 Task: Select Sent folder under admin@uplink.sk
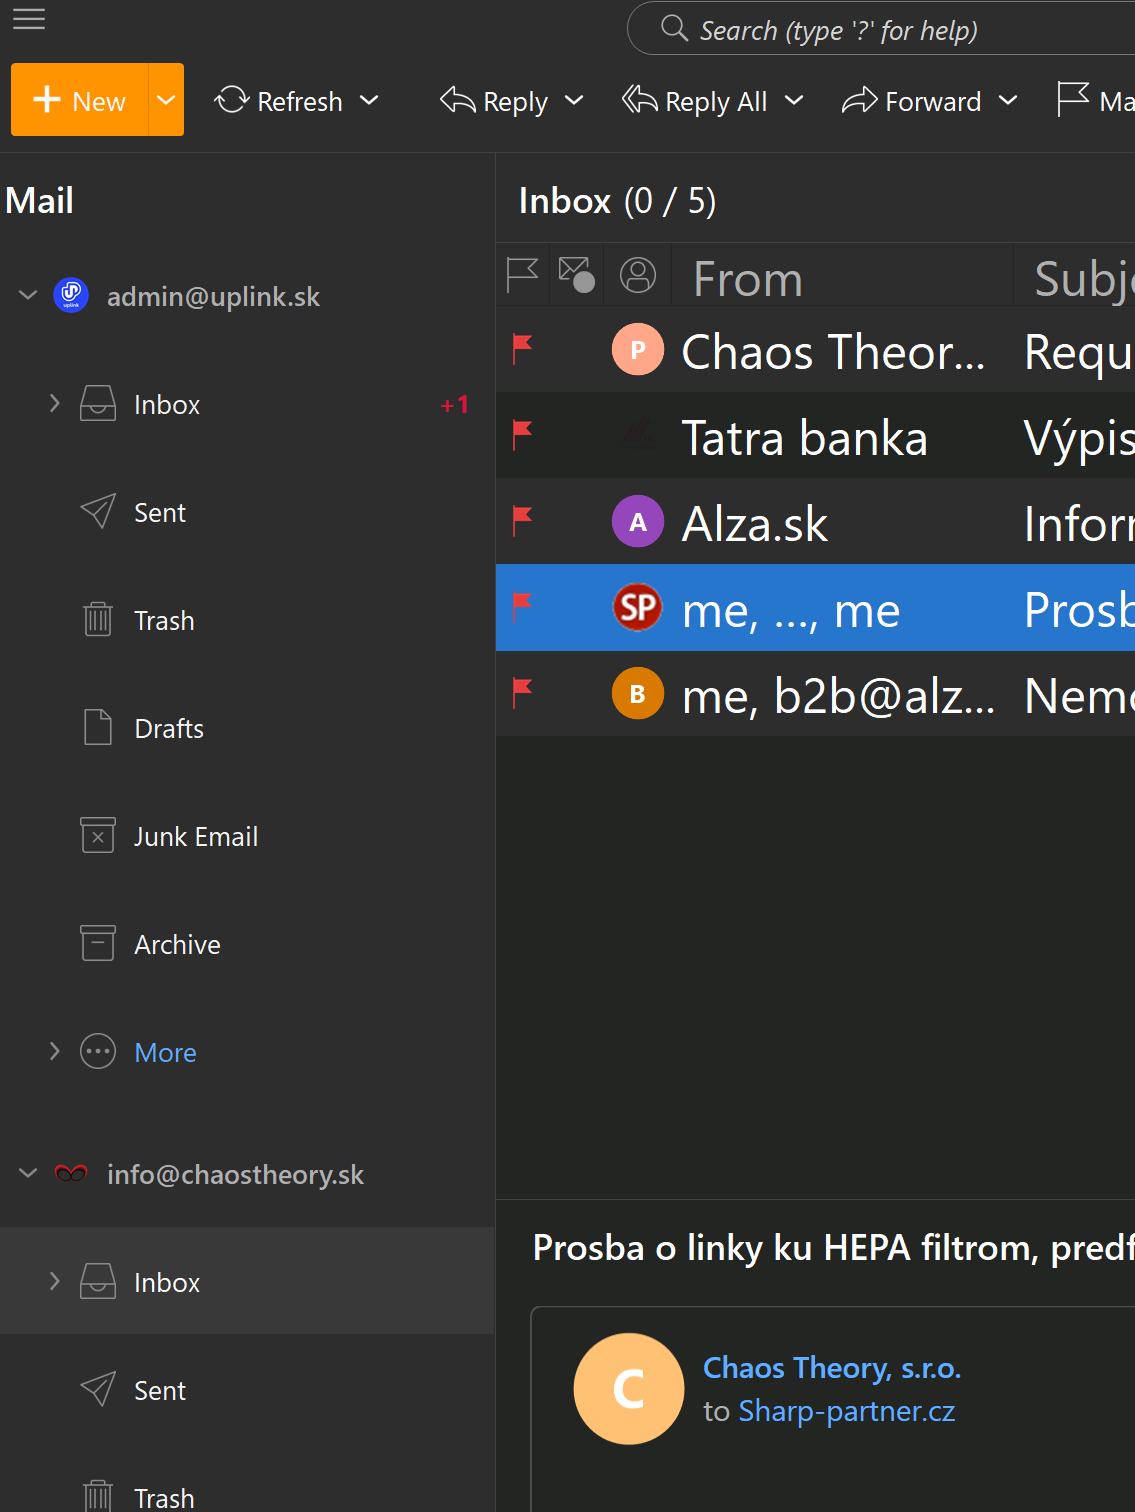coord(159,512)
